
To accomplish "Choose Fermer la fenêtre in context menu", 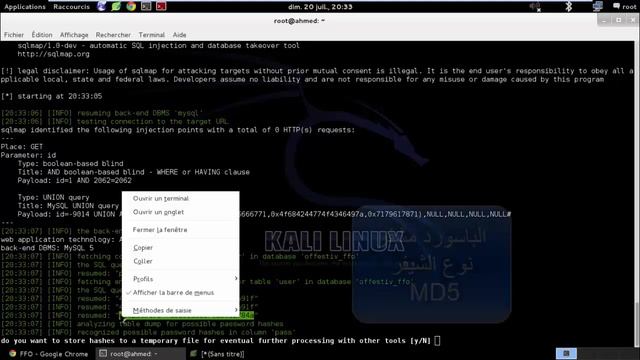I will (180, 230).
